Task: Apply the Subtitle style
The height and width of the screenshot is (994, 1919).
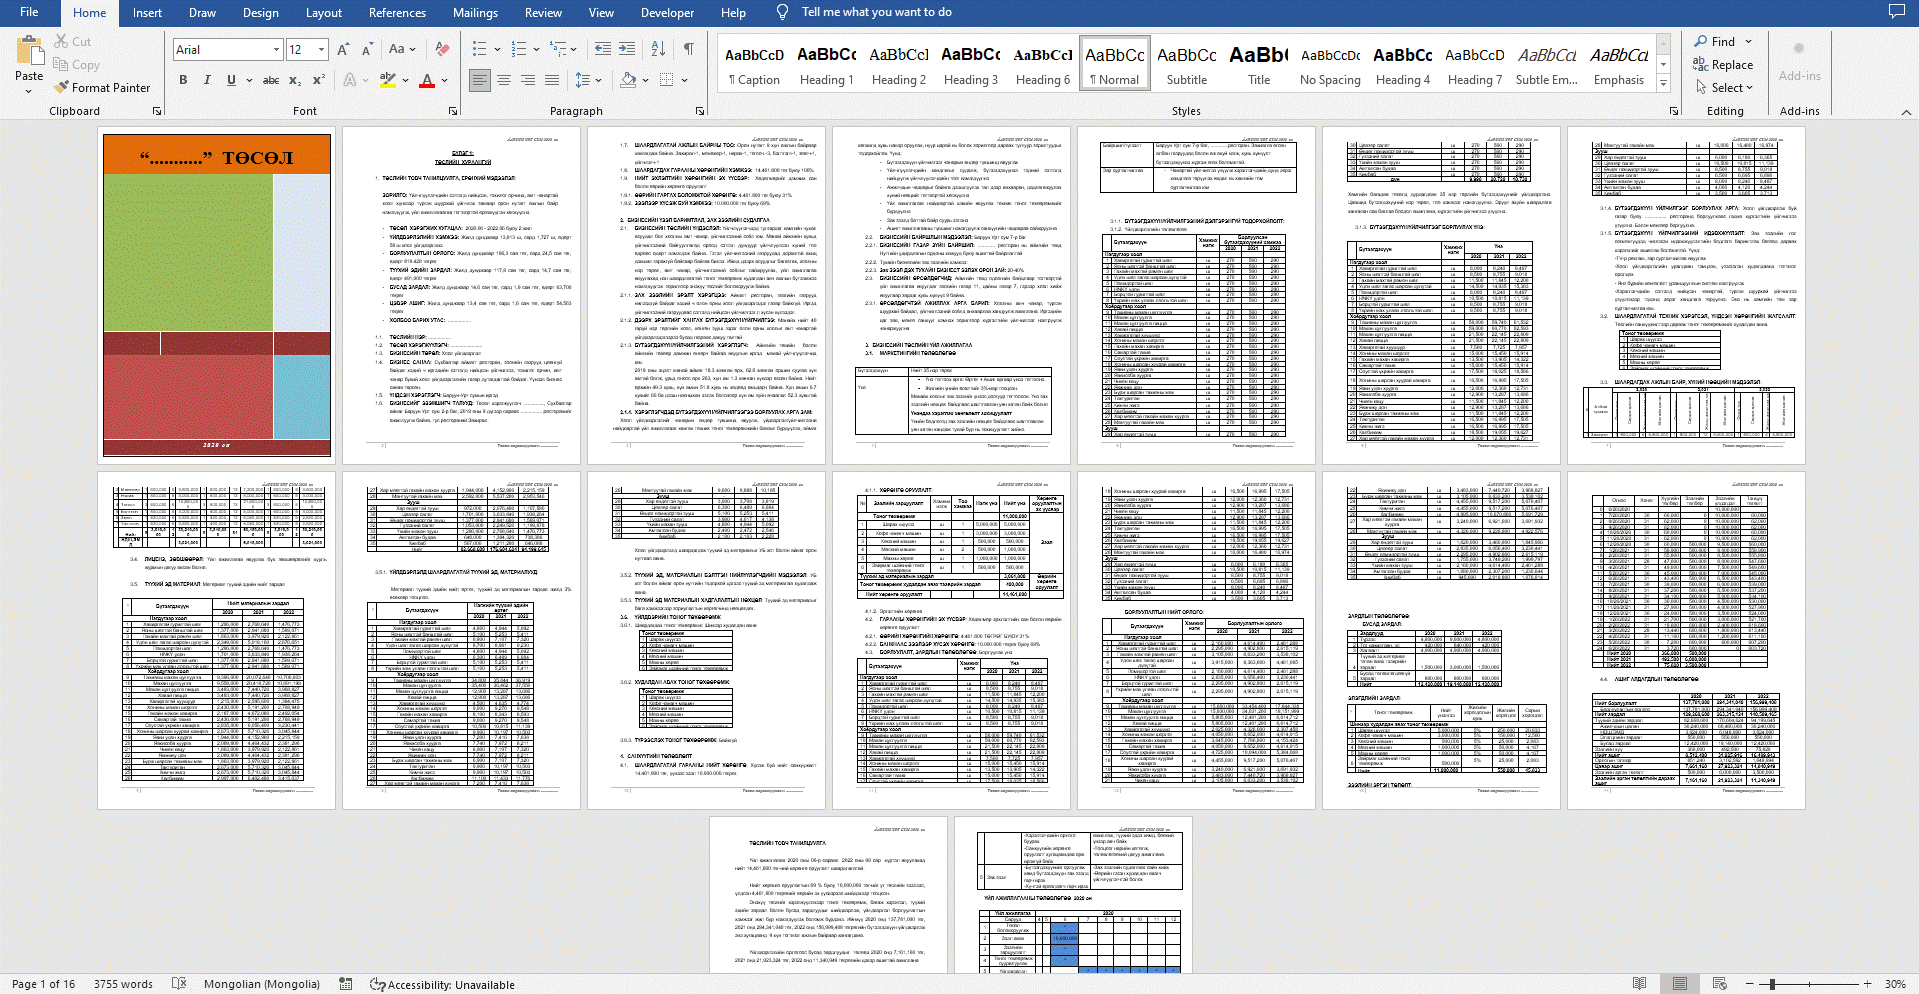Action: (x=1187, y=66)
